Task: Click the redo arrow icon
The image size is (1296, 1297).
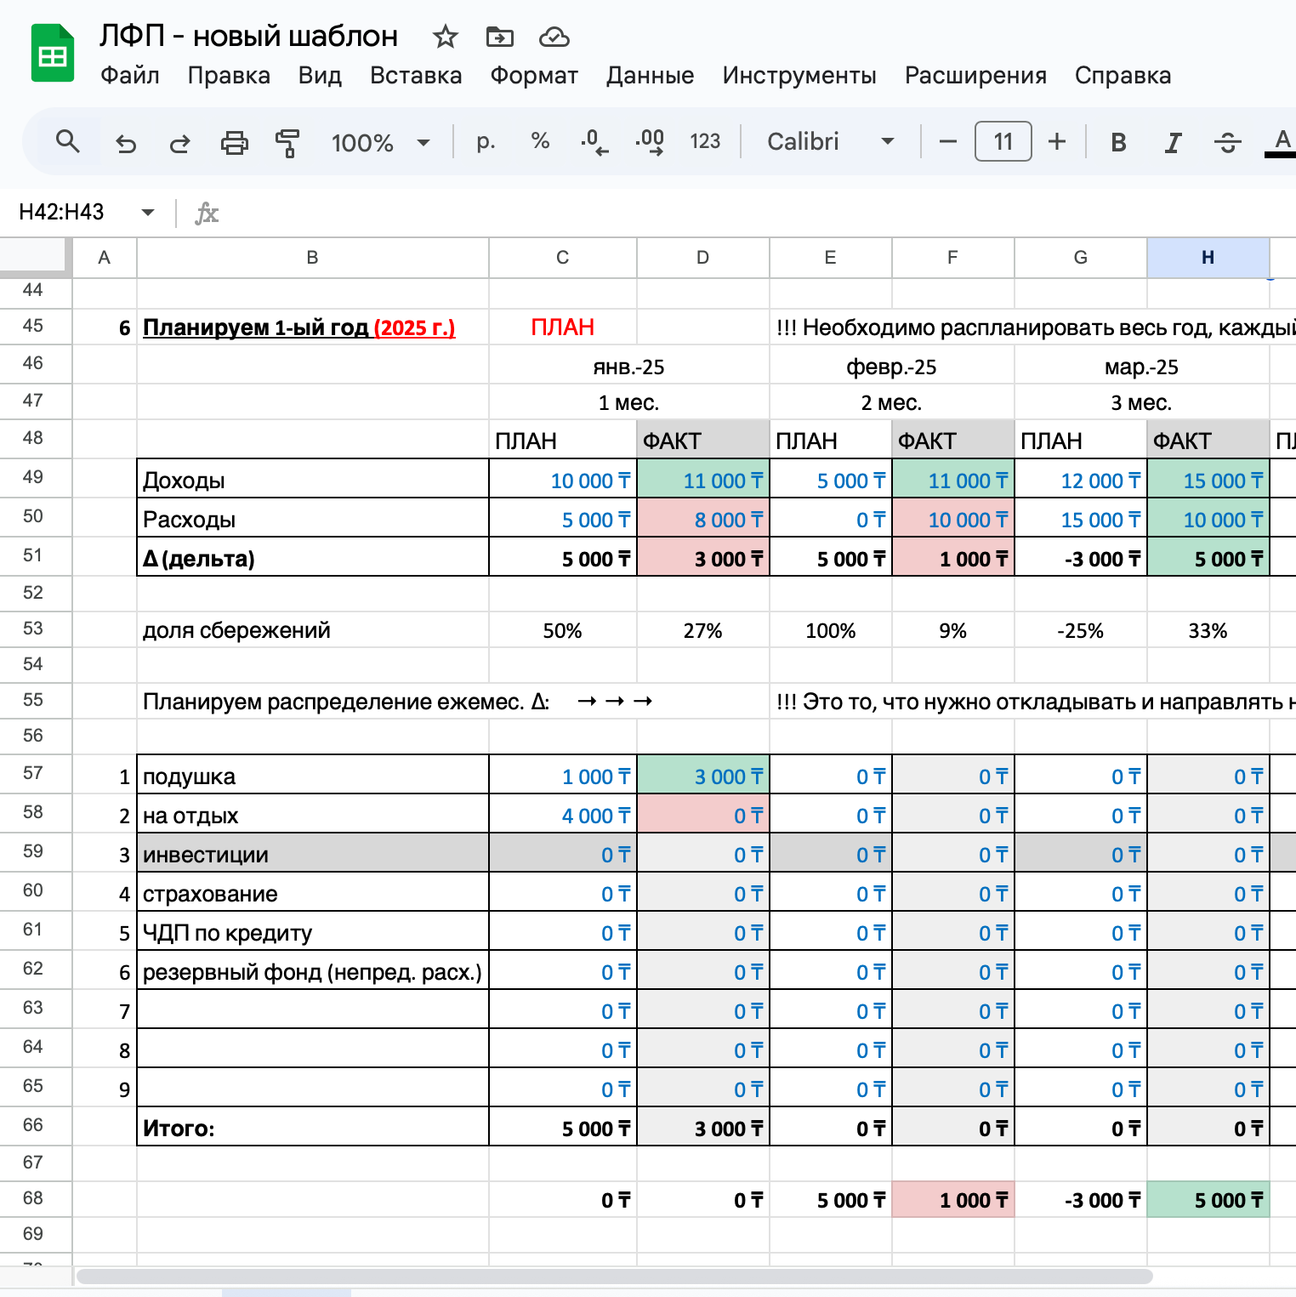Action: 180,143
